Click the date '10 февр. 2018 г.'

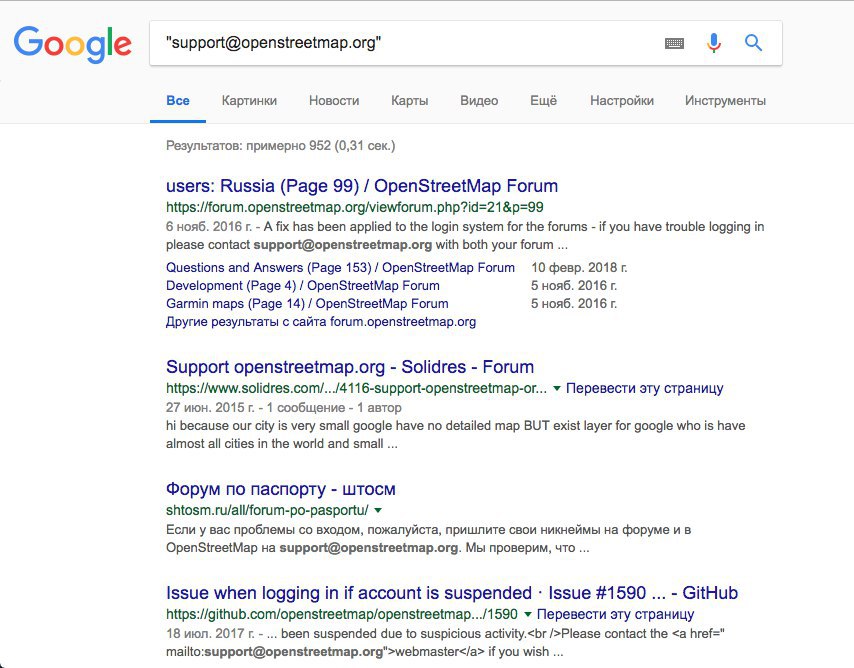click(x=579, y=268)
